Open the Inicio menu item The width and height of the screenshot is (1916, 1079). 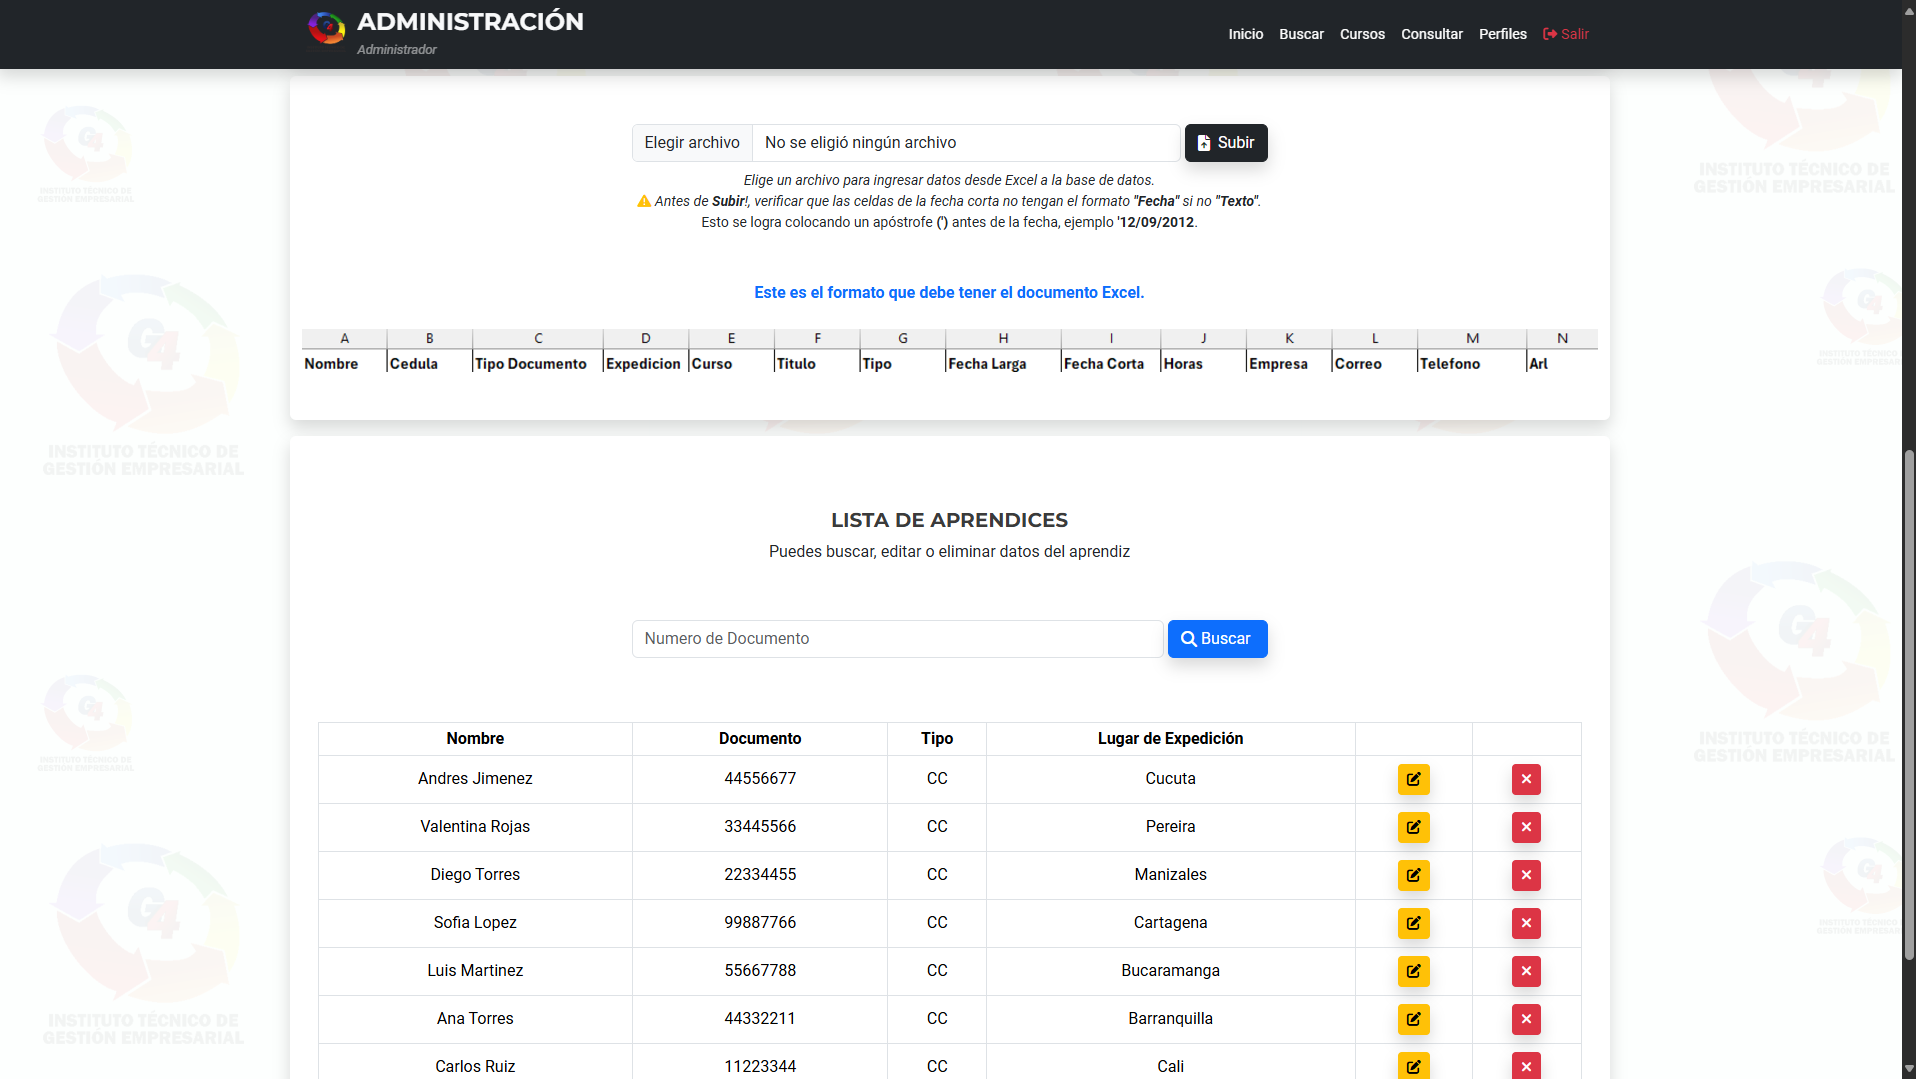pyautogui.click(x=1245, y=34)
